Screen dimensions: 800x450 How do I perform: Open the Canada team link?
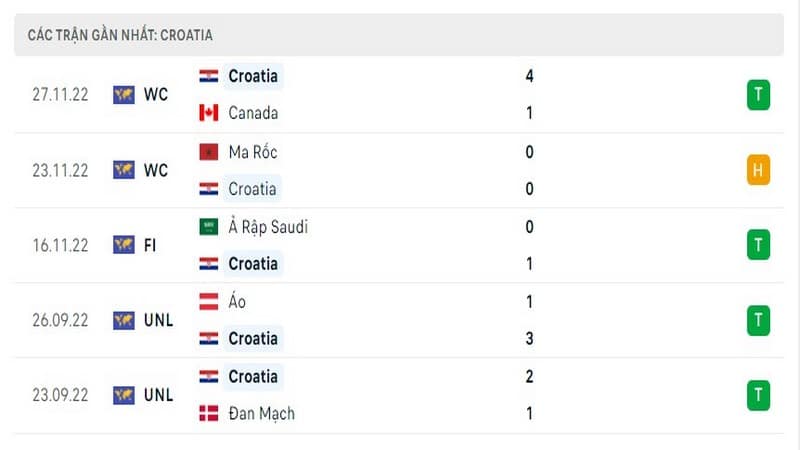click(x=253, y=113)
